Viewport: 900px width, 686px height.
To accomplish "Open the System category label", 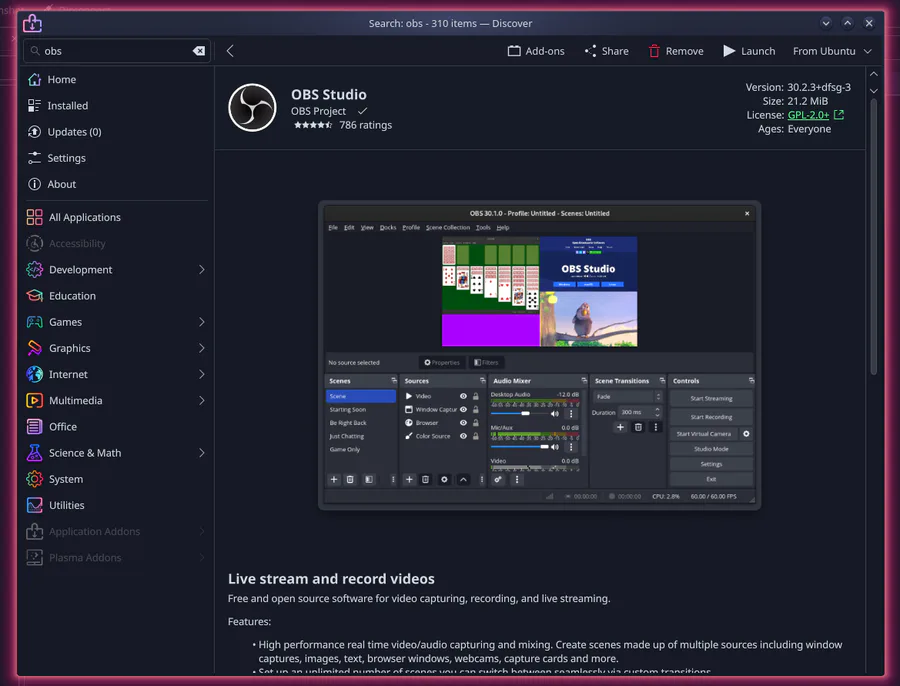I will [65, 479].
